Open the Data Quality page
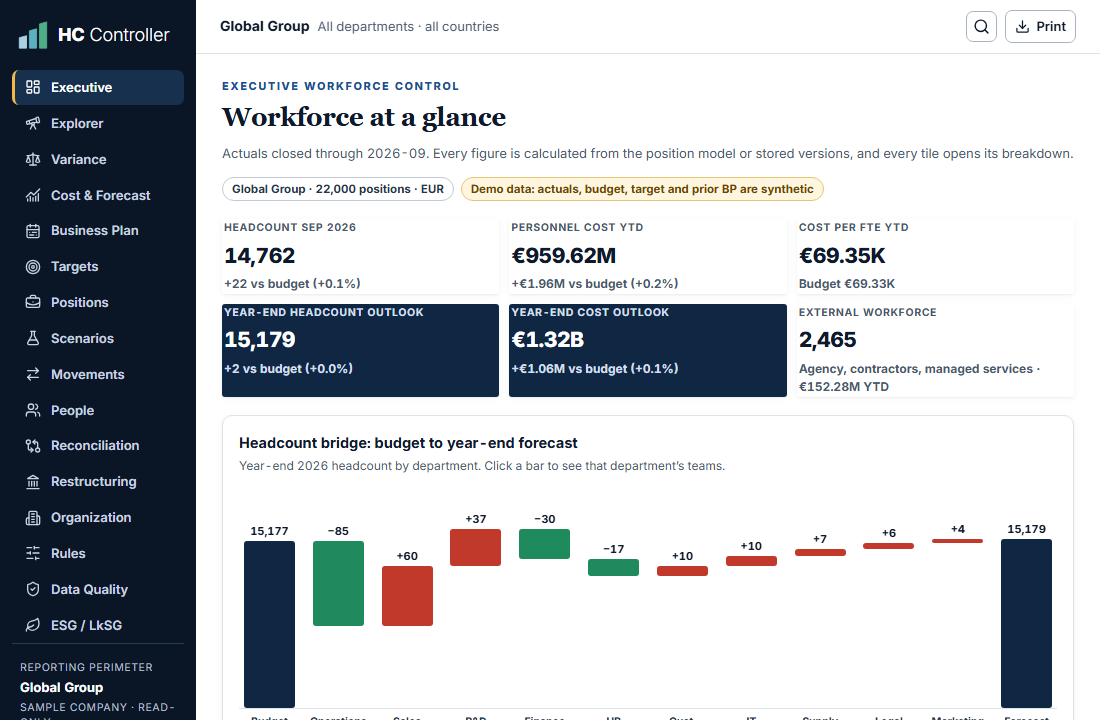The image size is (1100, 720). (x=98, y=589)
